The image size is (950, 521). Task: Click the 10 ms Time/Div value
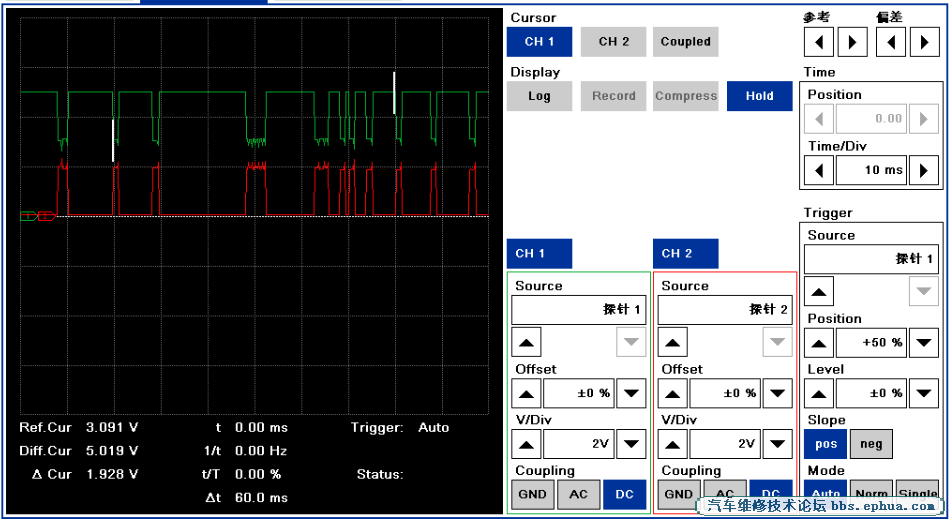point(871,170)
